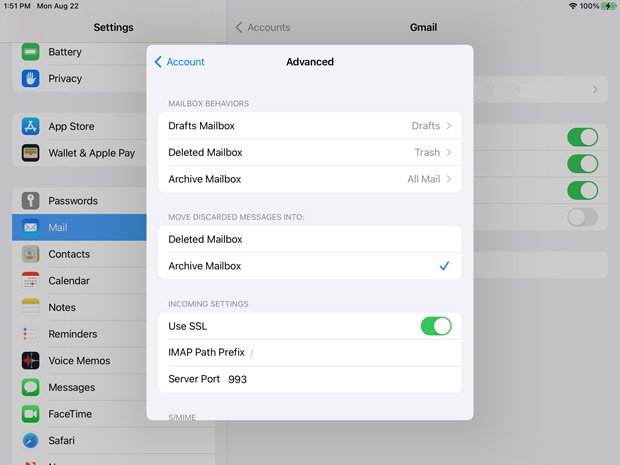
Task: Tap the Passwords key icon
Action: click(30, 200)
